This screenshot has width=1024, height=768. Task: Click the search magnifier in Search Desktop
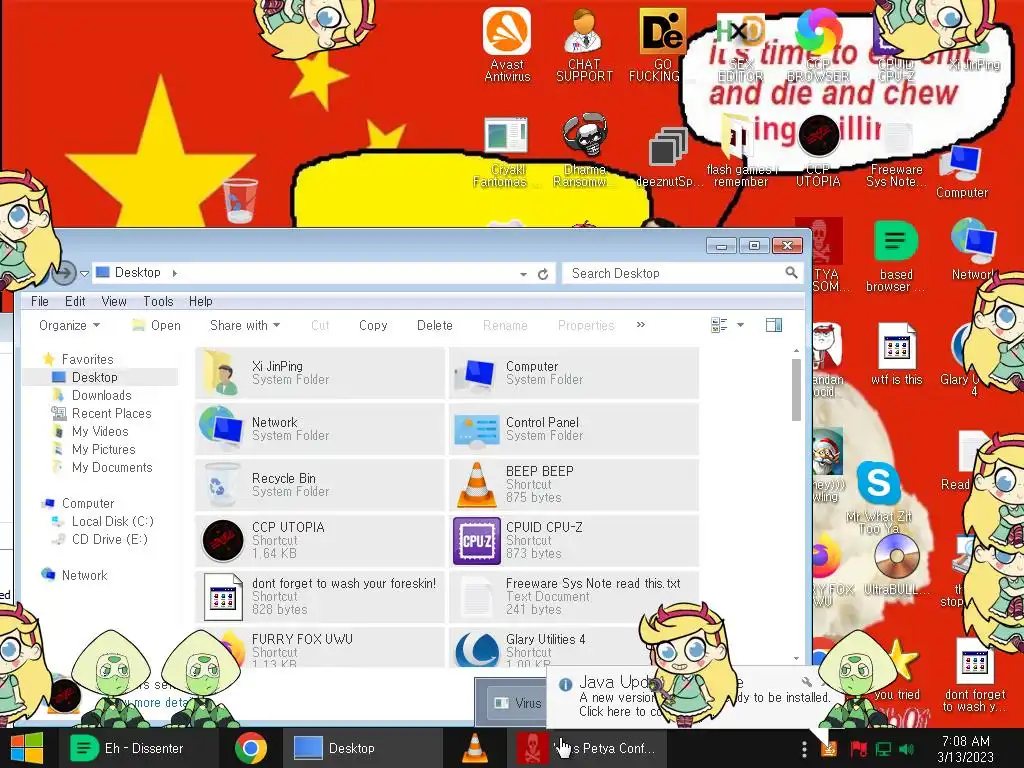click(x=791, y=272)
